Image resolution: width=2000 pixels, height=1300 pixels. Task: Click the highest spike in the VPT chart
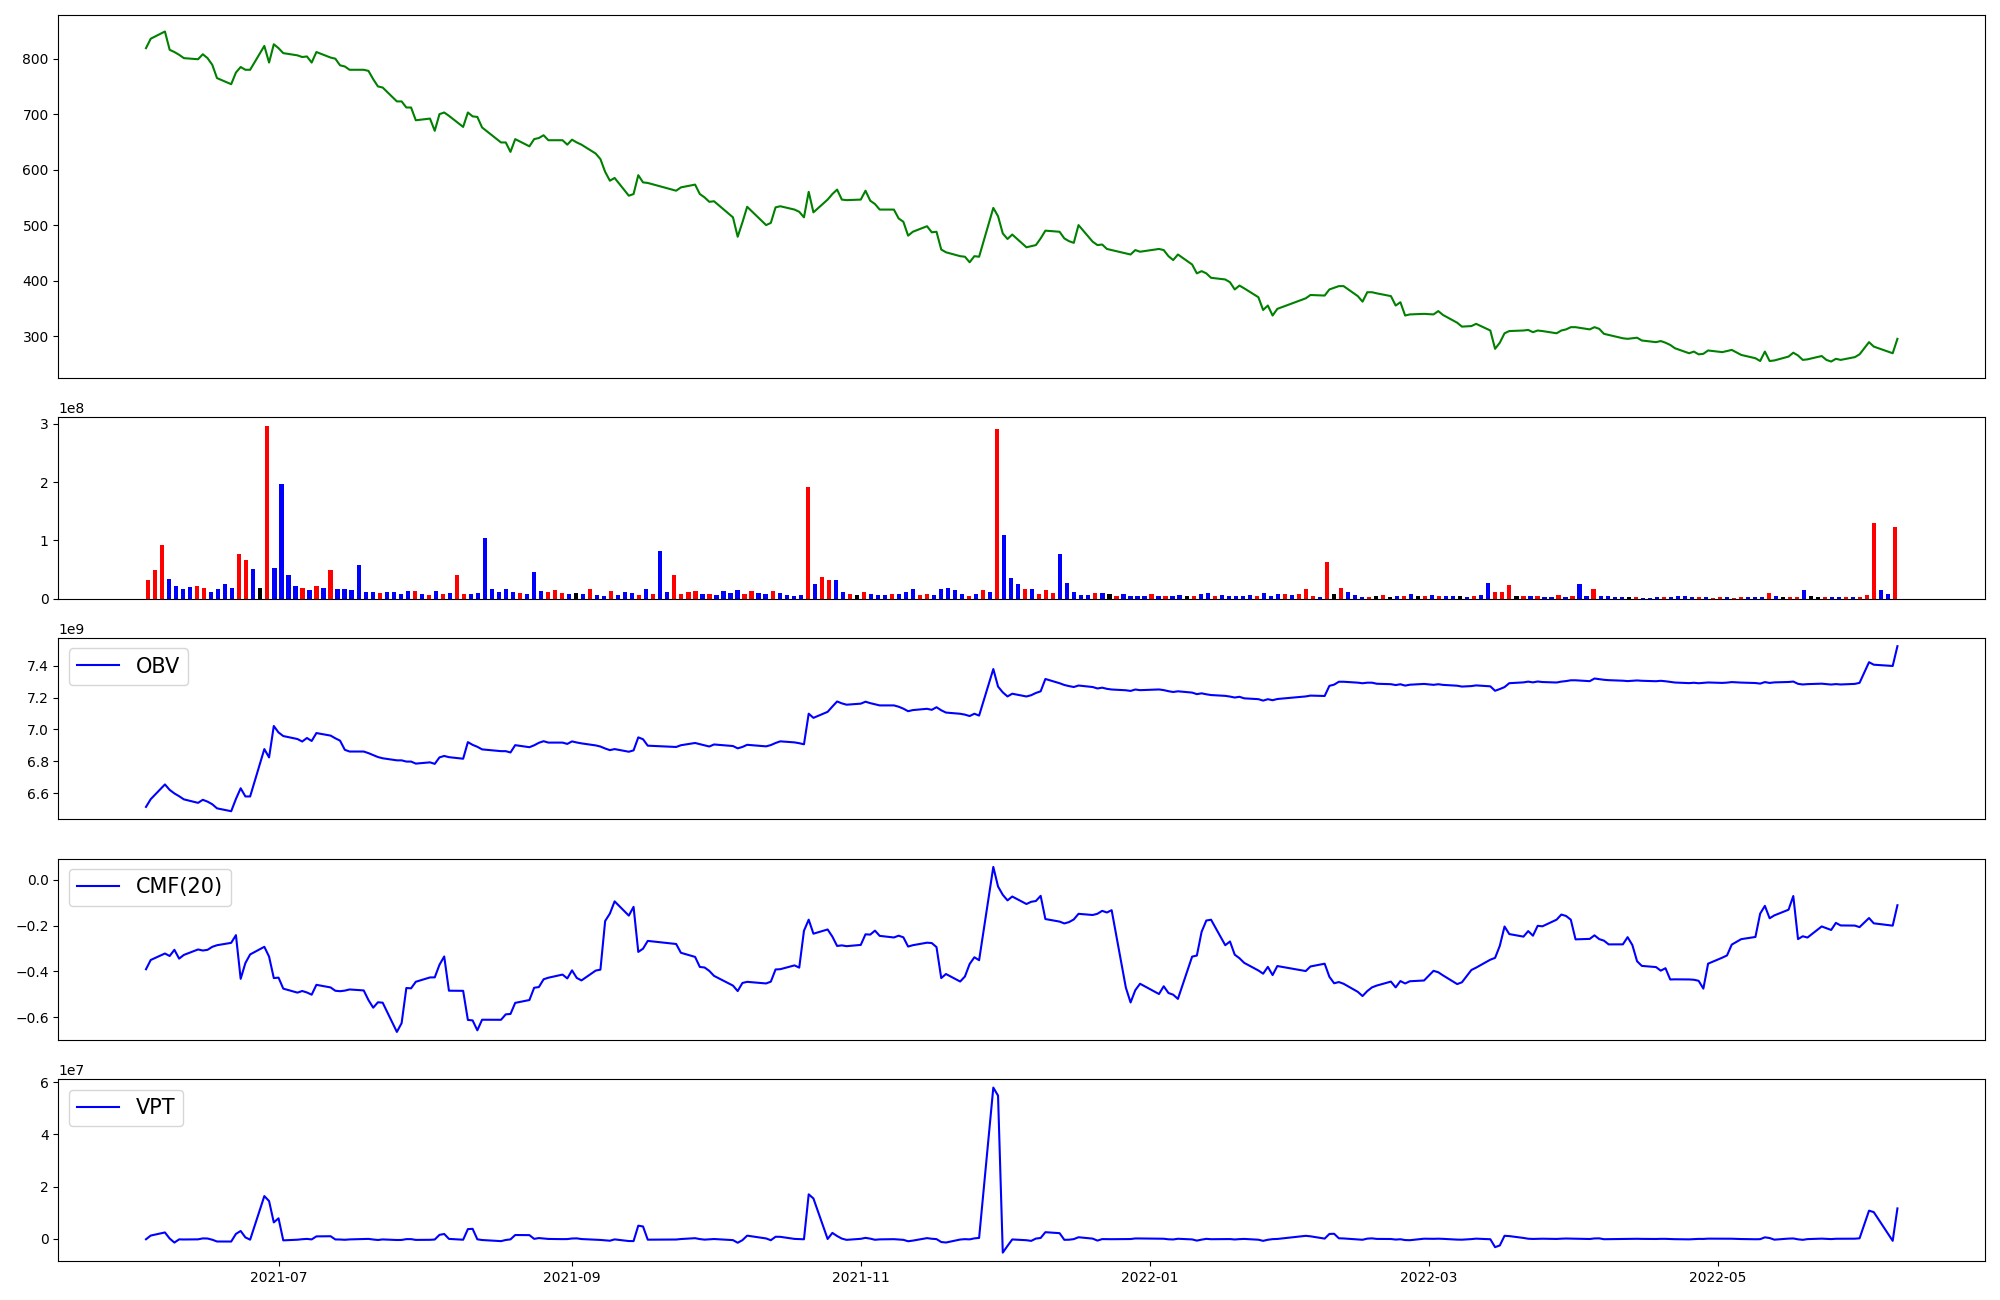point(993,1089)
